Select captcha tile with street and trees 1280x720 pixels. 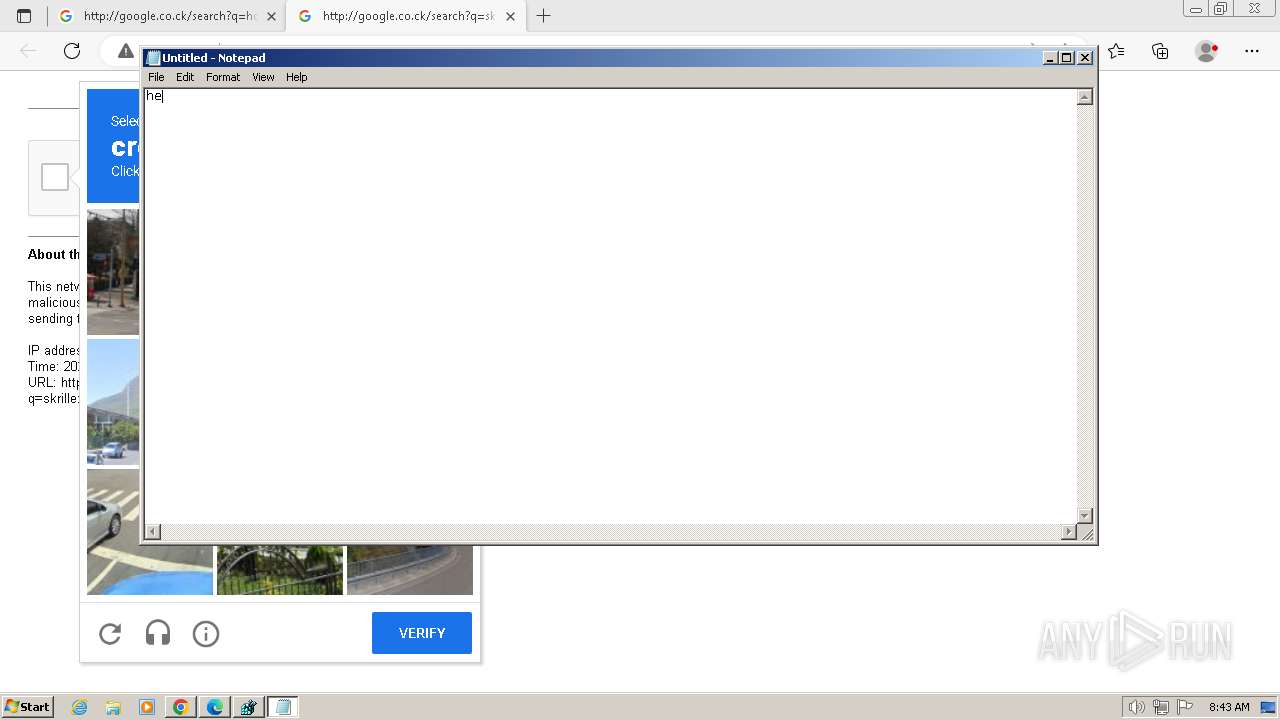113,272
